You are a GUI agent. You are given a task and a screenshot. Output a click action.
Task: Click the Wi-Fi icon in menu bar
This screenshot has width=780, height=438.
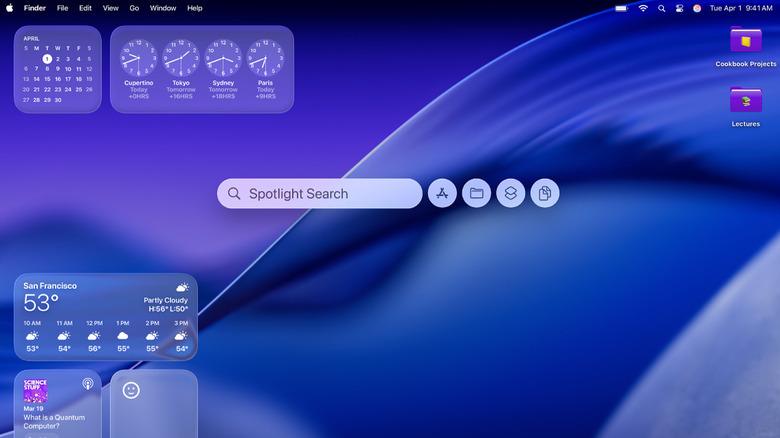643,8
